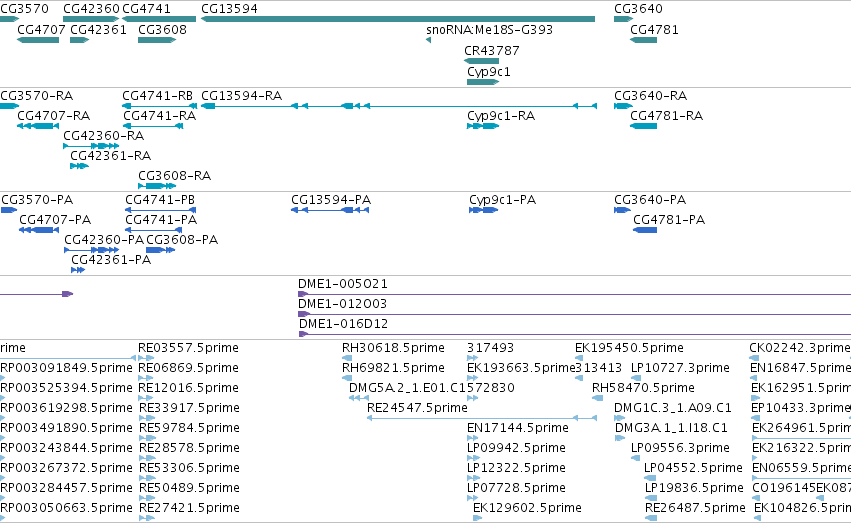Click the 317493 EST label
The image size is (851, 523).
[x=491, y=348]
